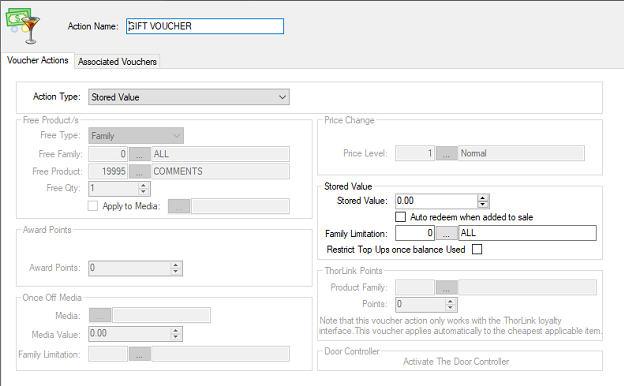
Task: Decrease Award Points with down arrow
Action: [176, 271]
